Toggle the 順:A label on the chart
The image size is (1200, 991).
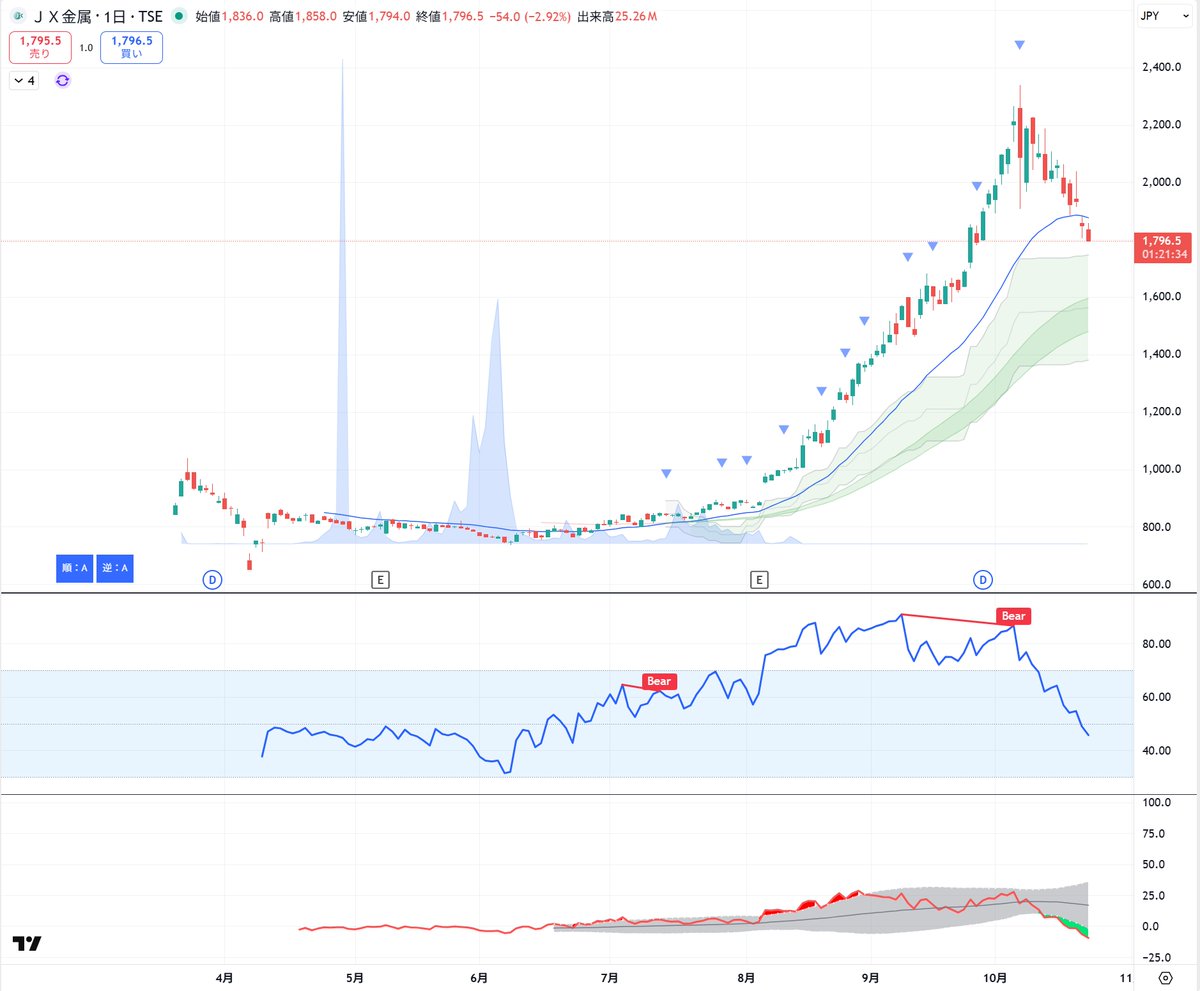tap(73, 568)
